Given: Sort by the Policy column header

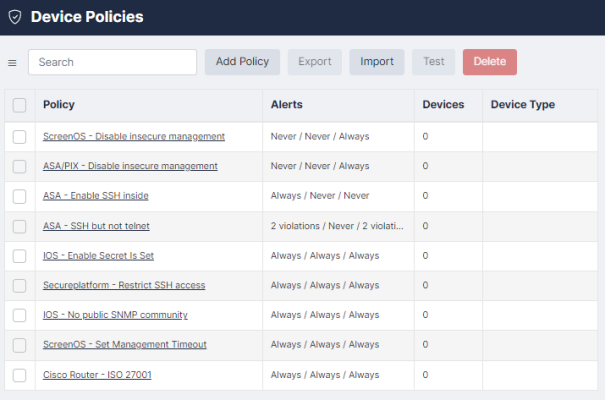Looking at the screenshot, I should point(59,105).
